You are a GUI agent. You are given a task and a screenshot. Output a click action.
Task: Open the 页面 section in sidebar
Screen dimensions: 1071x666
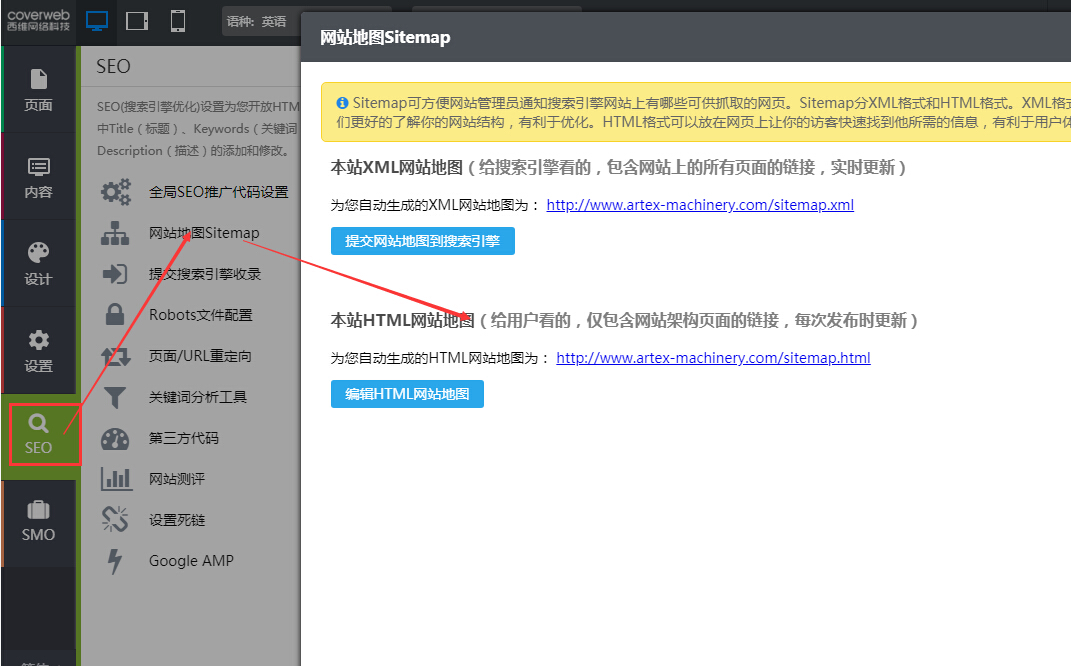38,90
